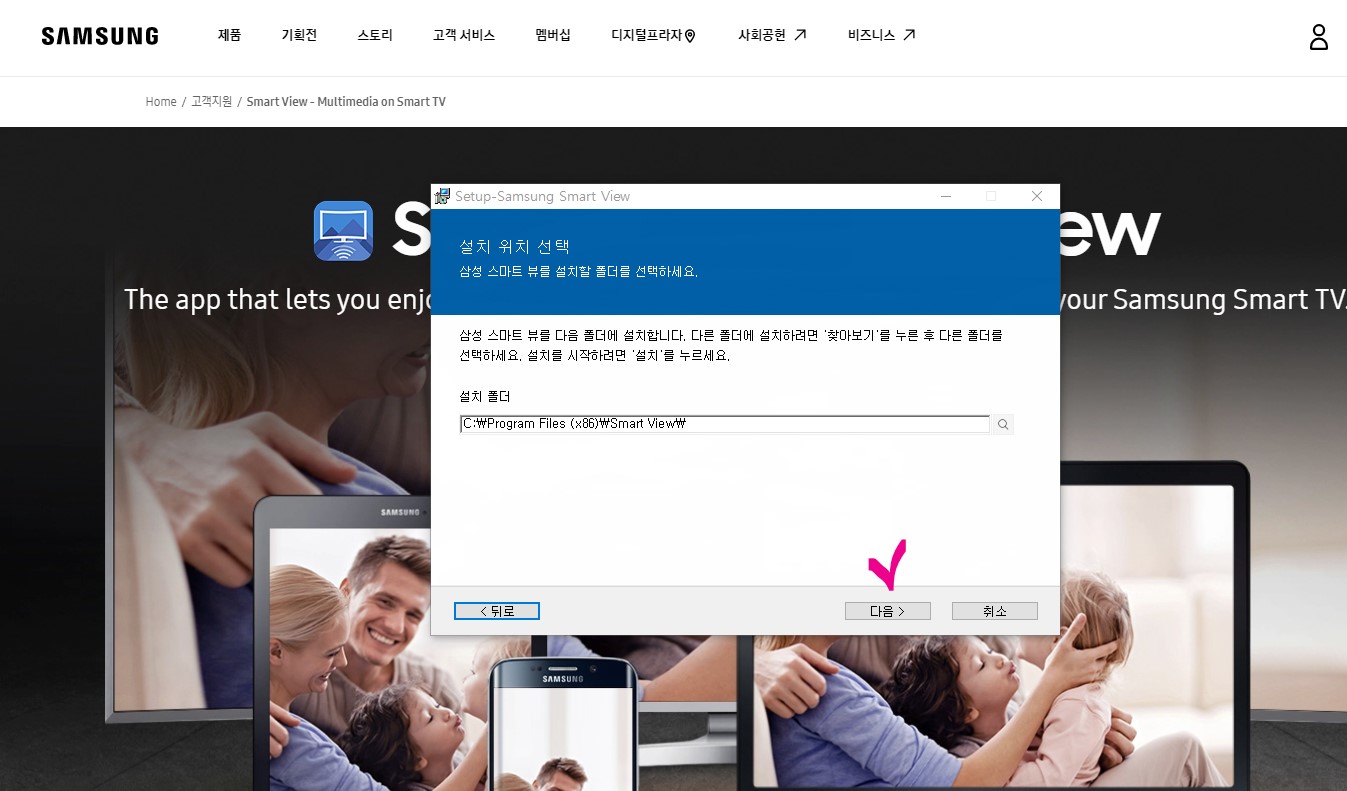Click the Smart View app icon
1347x791 pixels.
pyautogui.click(x=343, y=231)
